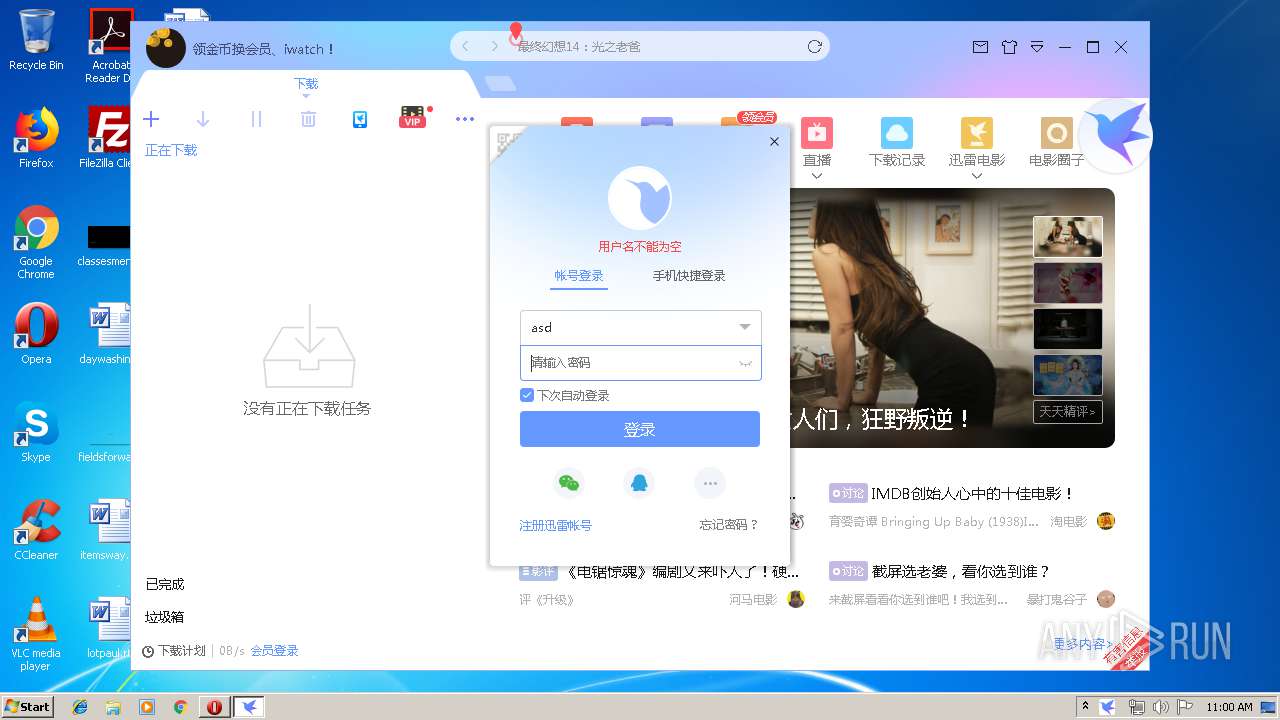Click the refresh icon in the search bar
The height and width of the screenshot is (720, 1280).
[815, 46]
